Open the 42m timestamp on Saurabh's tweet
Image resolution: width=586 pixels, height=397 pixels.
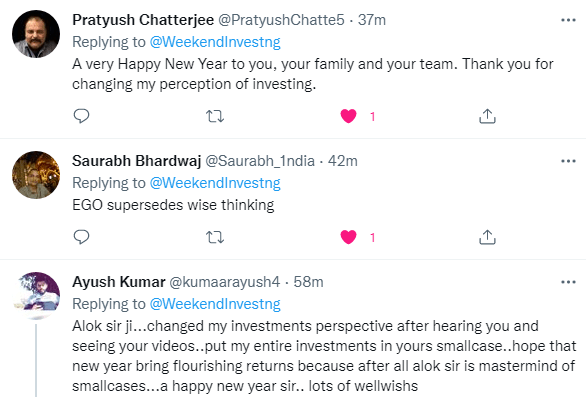(343, 161)
